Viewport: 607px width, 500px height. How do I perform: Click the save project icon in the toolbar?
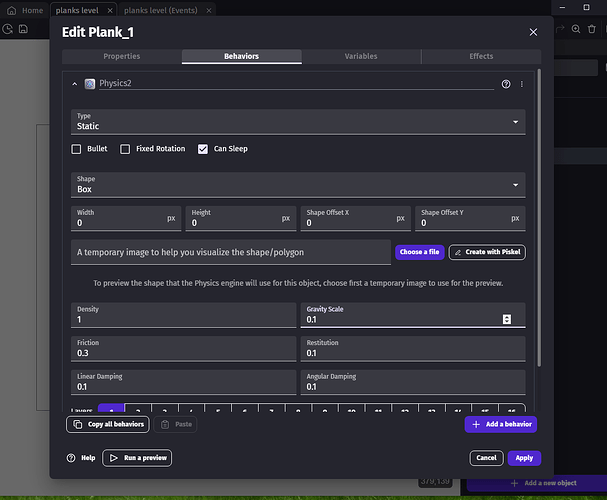click(23, 29)
